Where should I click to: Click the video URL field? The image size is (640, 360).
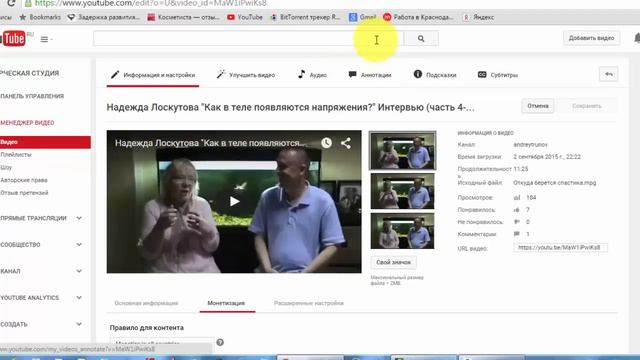pos(560,248)
